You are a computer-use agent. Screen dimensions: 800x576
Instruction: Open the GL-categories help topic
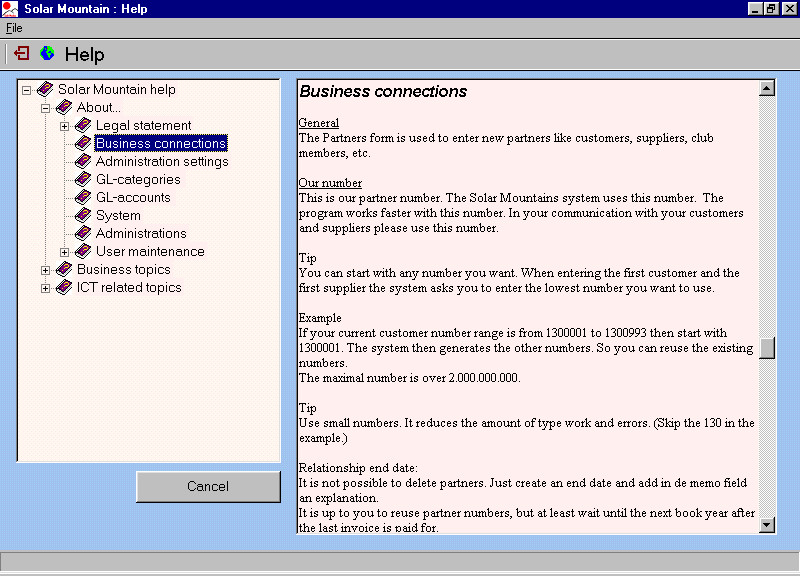(138, 180)
